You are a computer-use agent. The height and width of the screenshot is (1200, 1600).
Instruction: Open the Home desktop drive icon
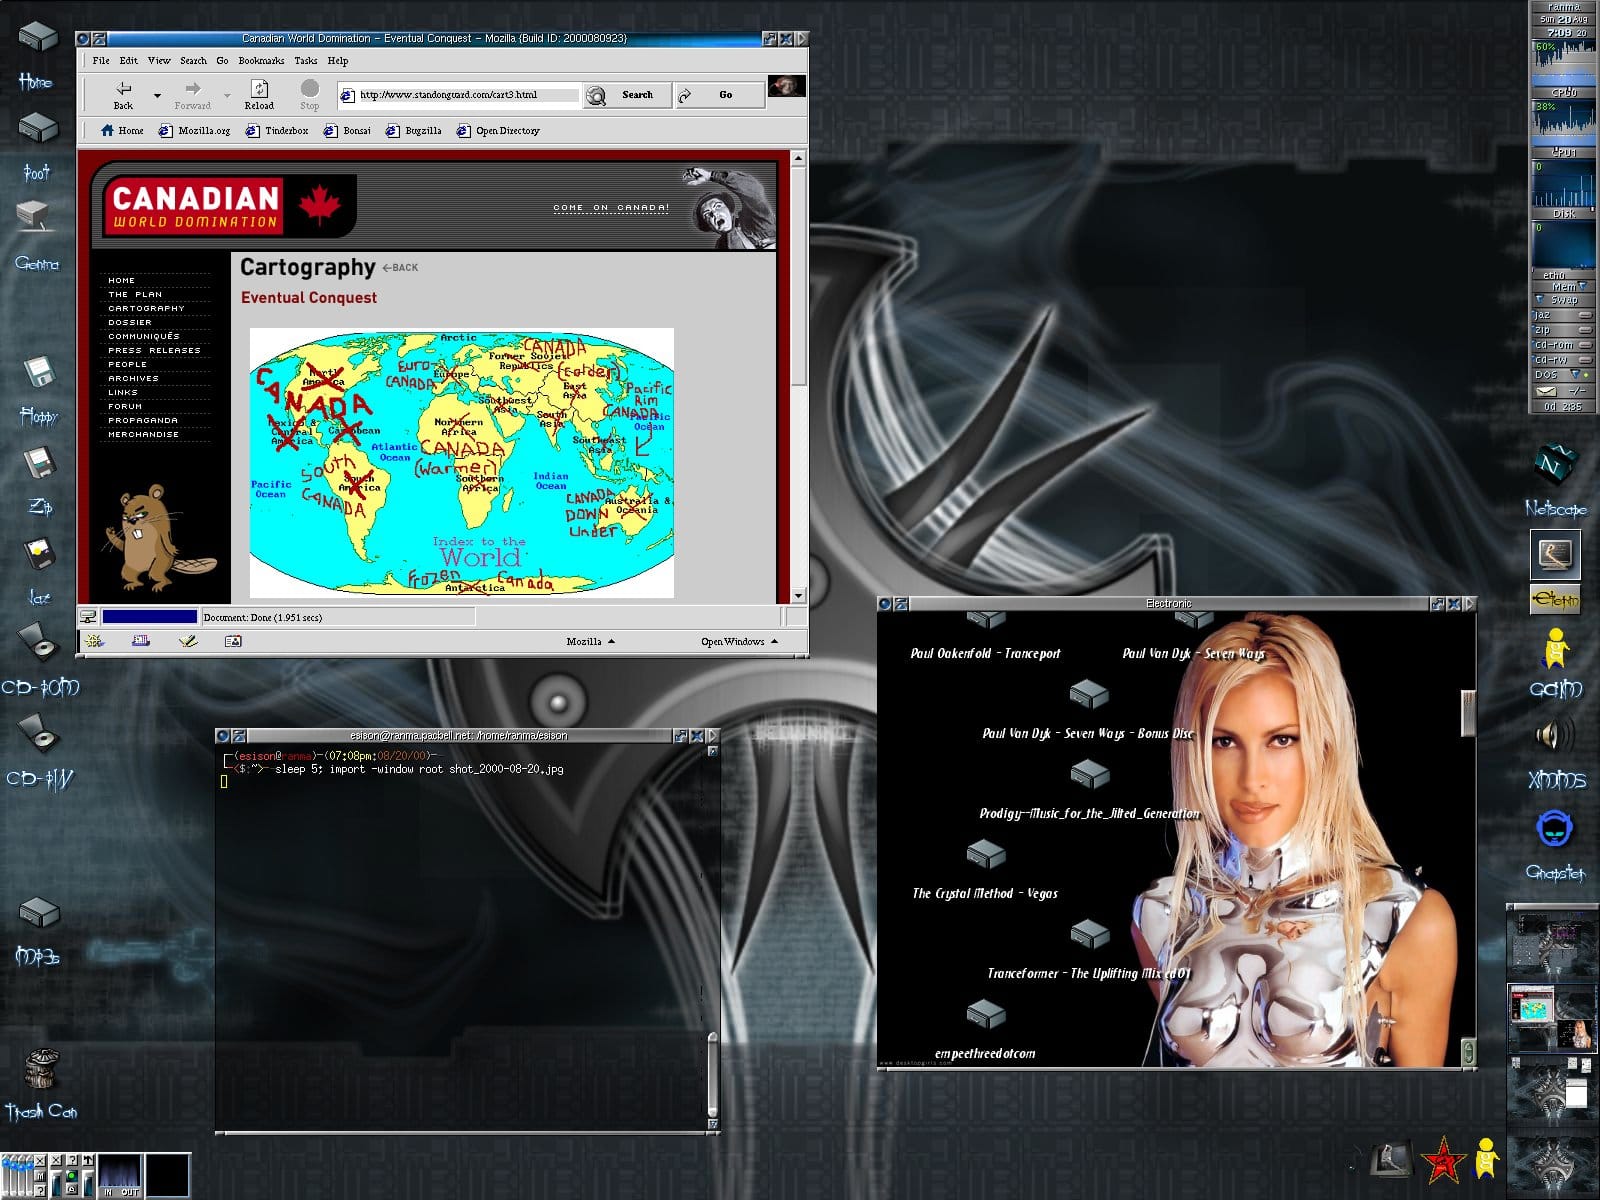pyautogui.click(x=37, y=38)
